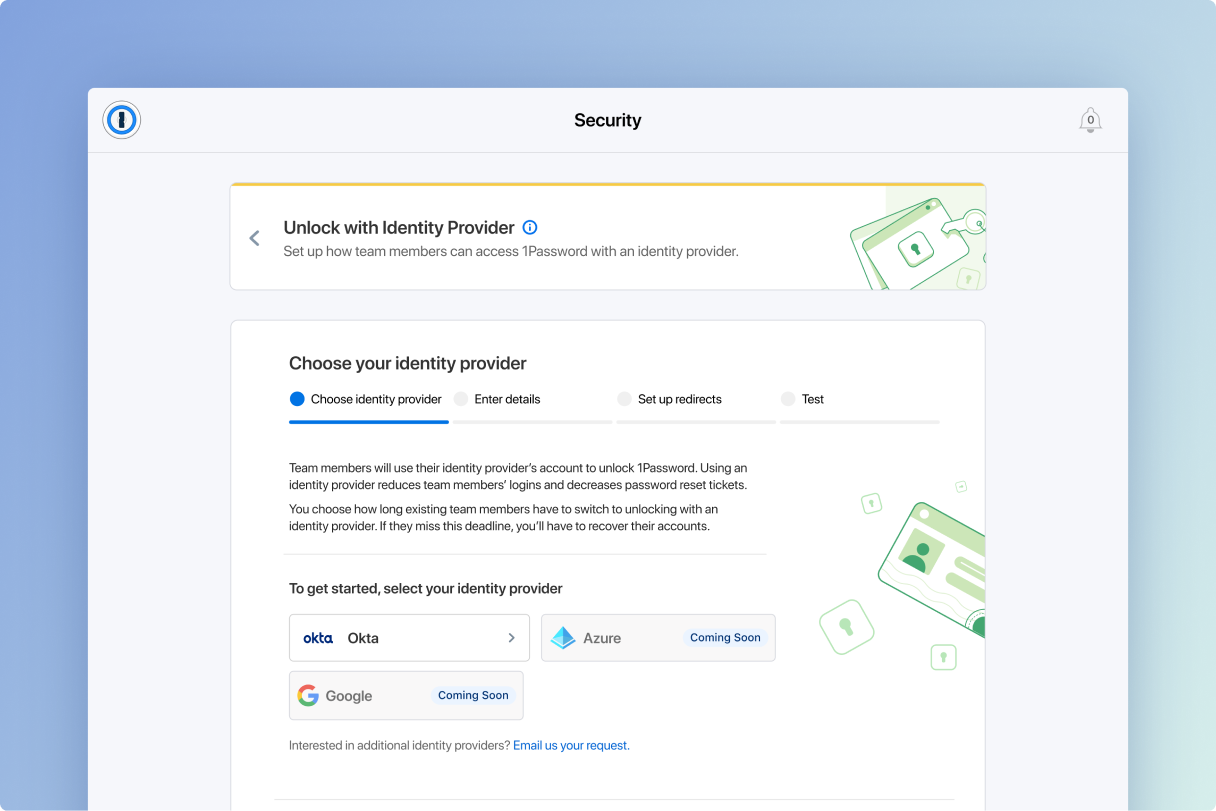Click the grey Test step circle
The height and width of the screenshot is (811, 1216).
click(788, 399)
